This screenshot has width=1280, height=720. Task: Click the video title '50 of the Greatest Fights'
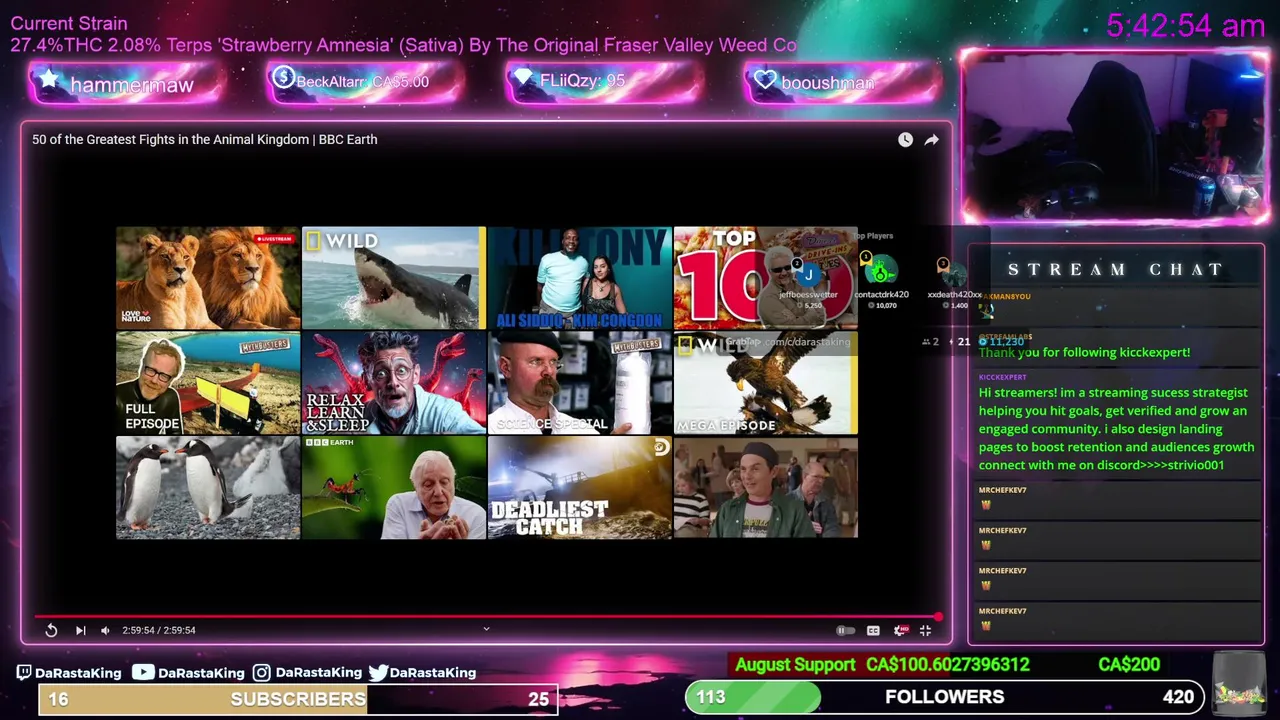point(204,139)
